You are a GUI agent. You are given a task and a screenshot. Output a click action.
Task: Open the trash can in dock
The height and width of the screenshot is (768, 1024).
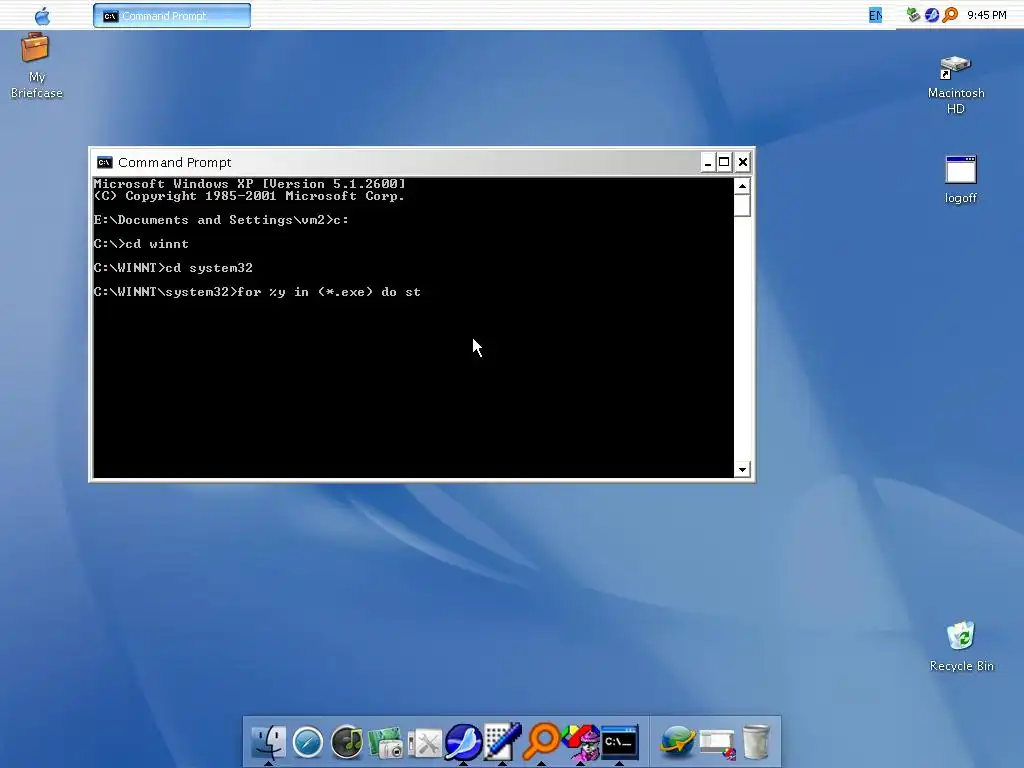(x=756, y=742)
